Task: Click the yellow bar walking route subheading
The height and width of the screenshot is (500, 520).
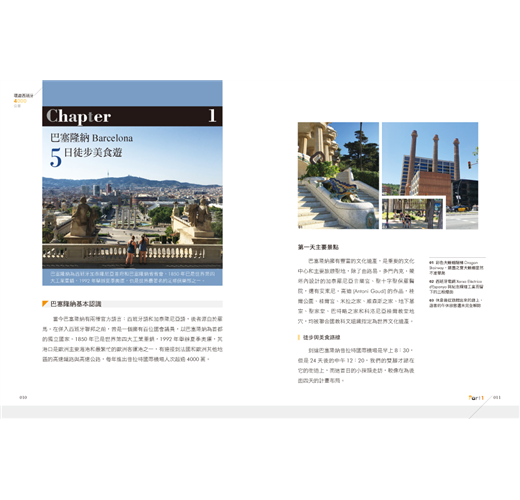Action: (x=319, y=337)
